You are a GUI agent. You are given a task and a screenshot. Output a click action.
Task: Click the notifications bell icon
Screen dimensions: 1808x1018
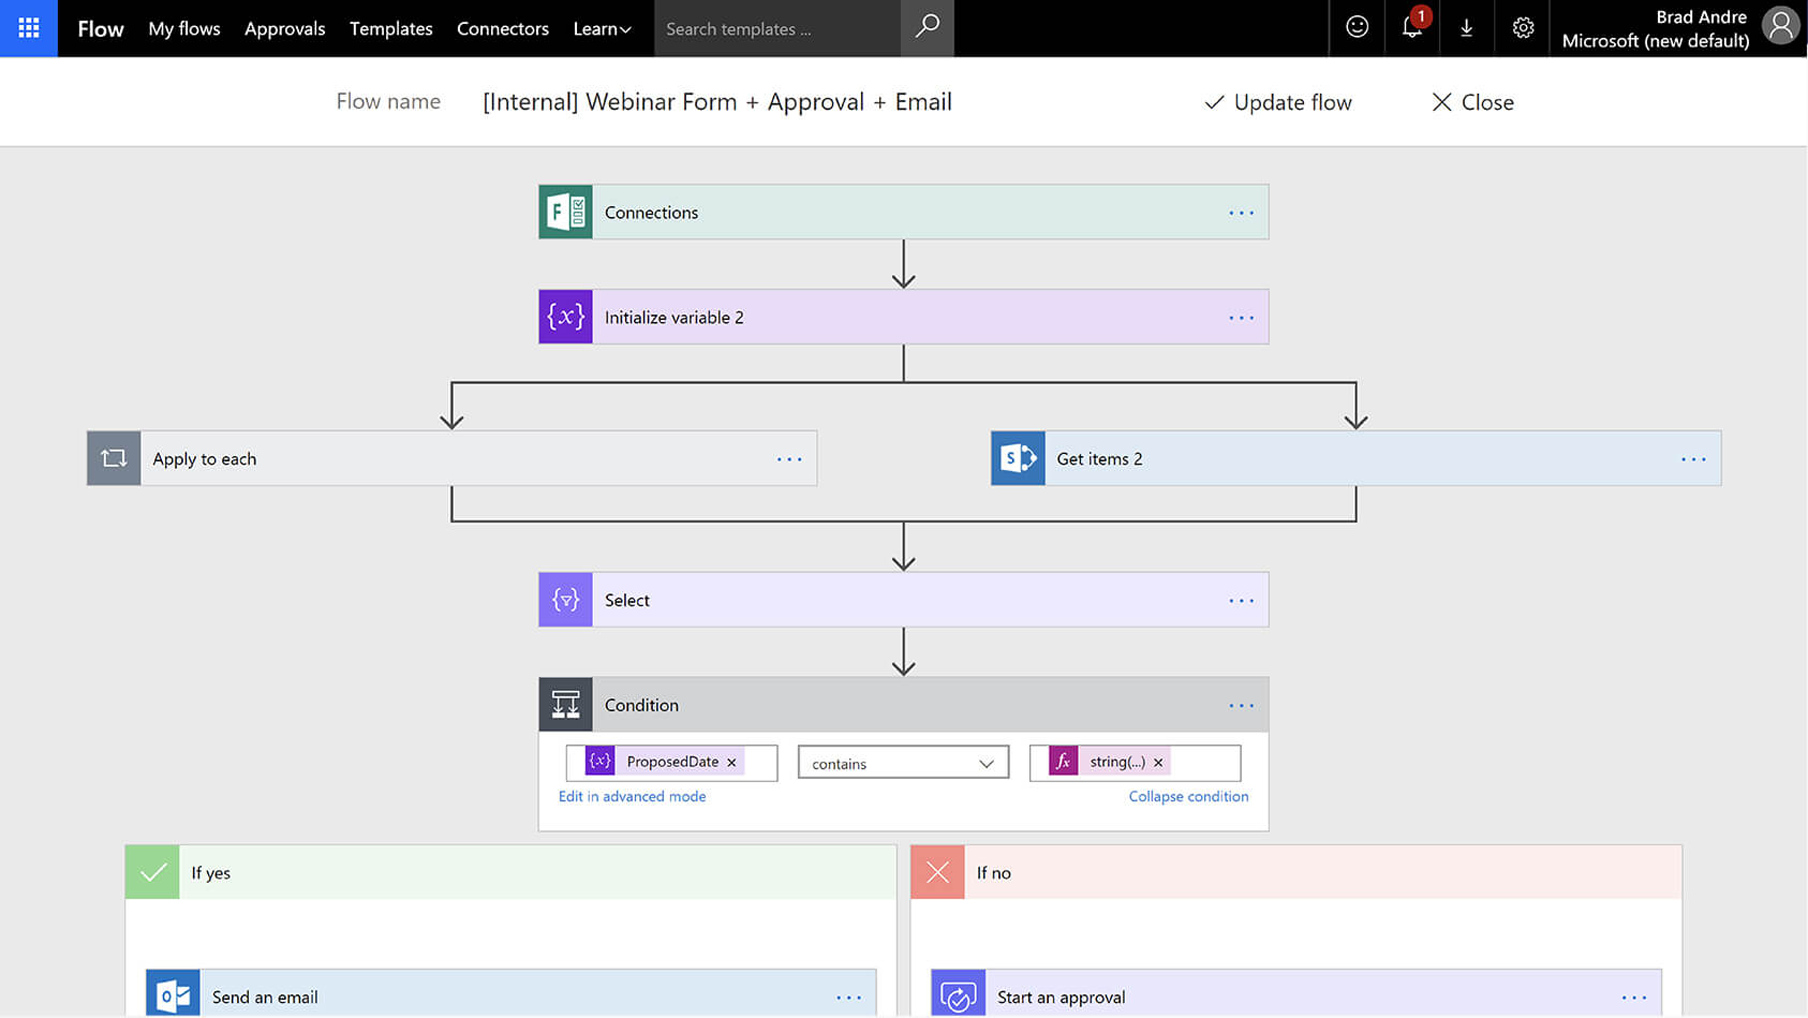click(x=1411, y=28)
